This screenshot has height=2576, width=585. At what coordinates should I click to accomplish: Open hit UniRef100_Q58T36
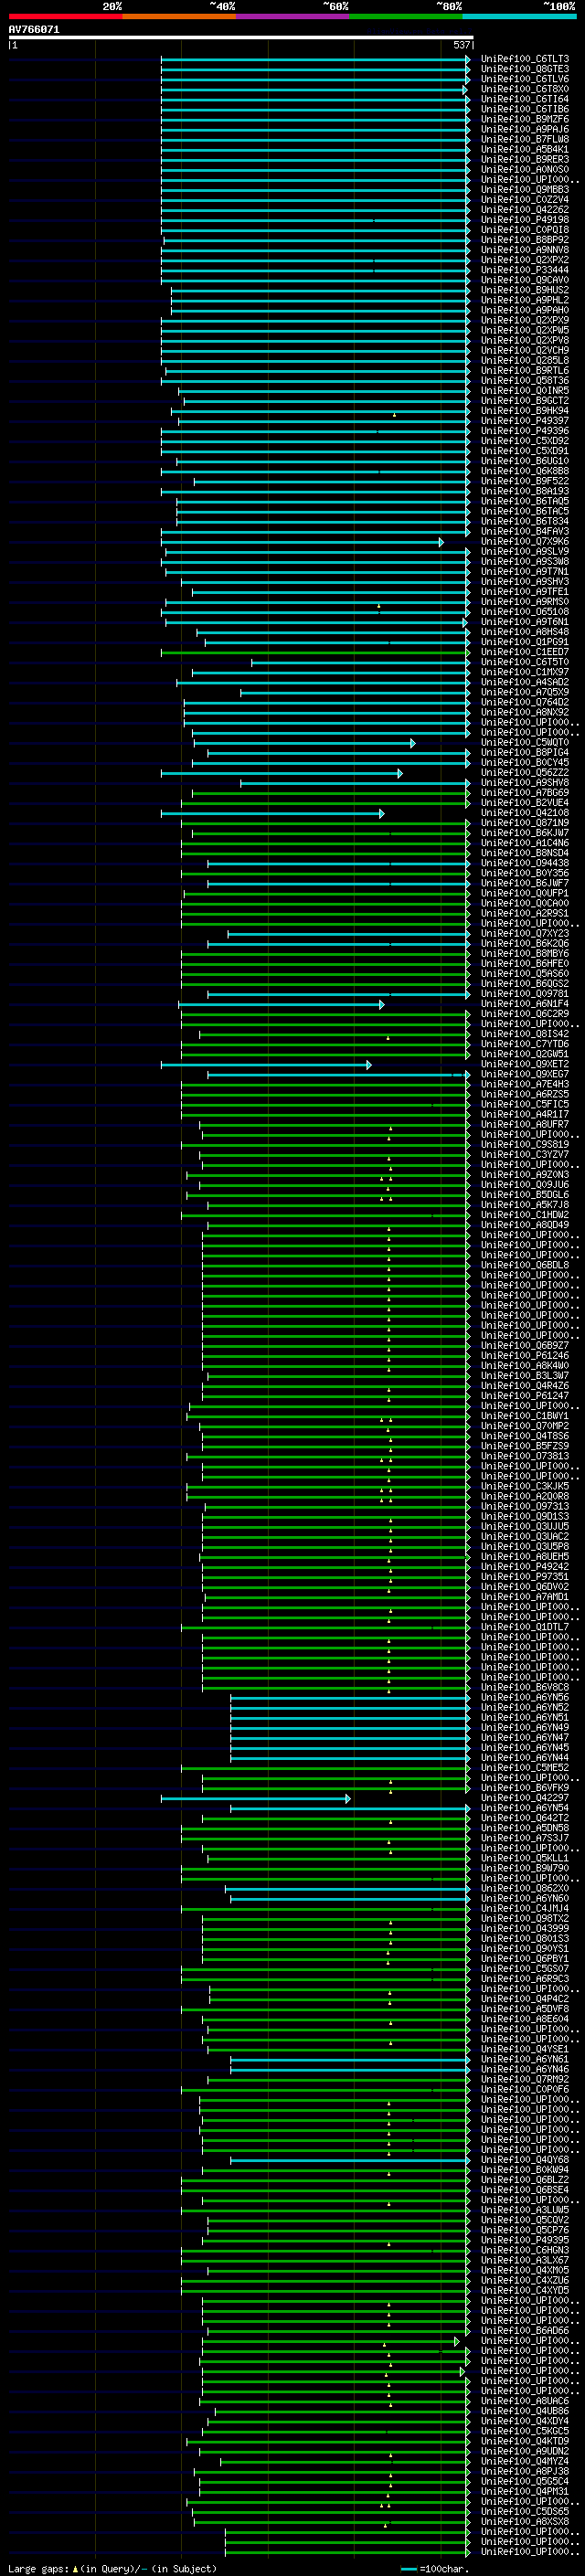[x=525, y=381]
